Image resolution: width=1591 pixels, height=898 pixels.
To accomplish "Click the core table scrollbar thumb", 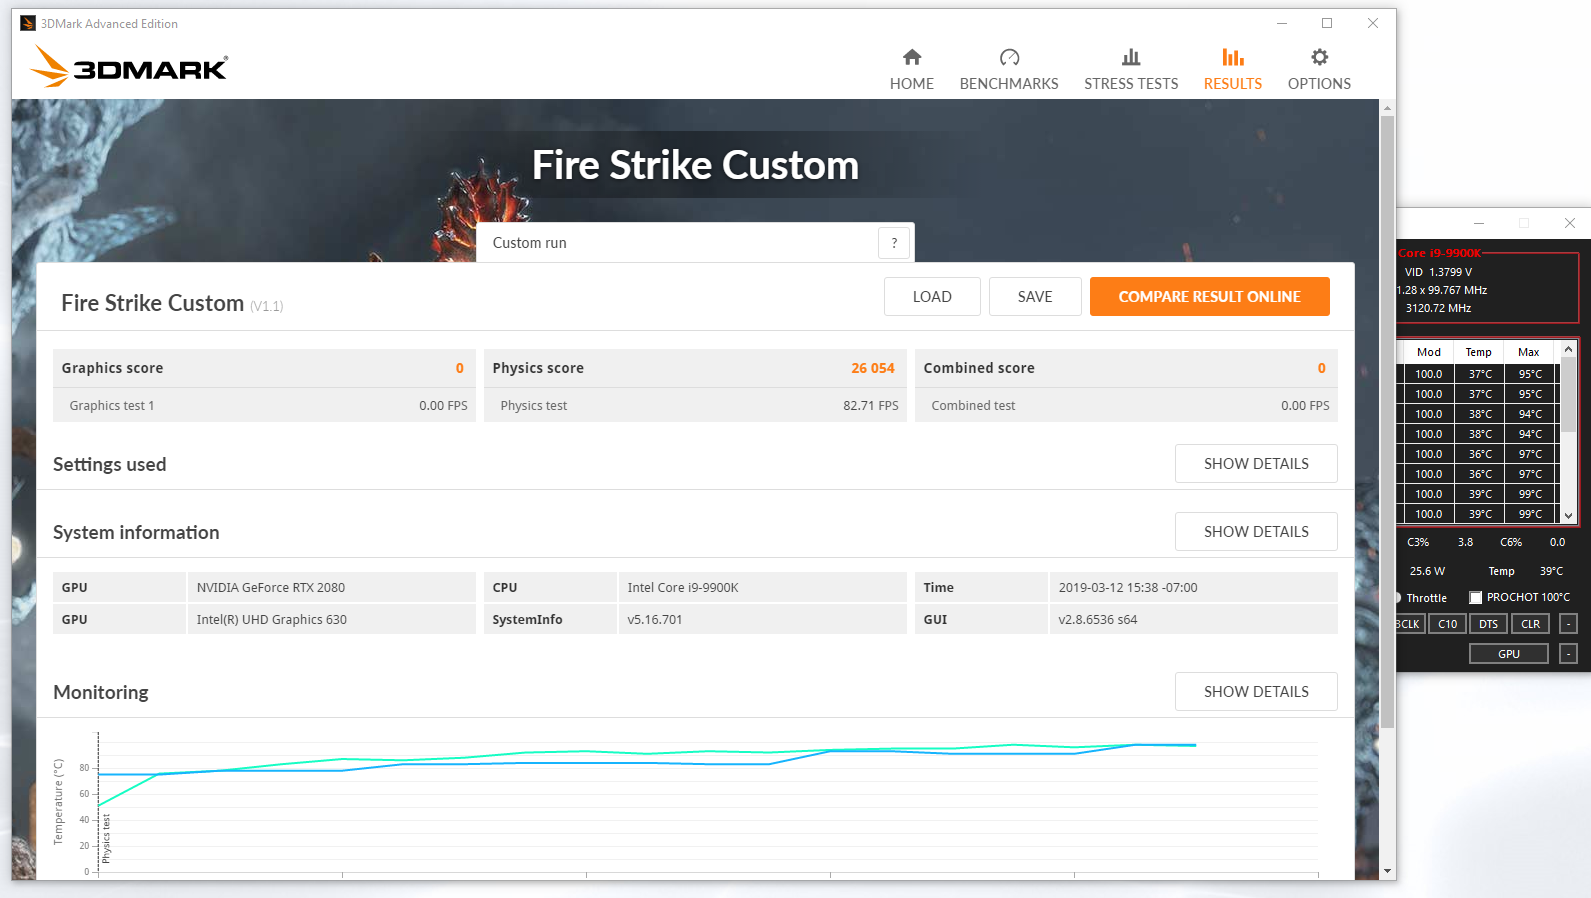I will pos(1569,395).
